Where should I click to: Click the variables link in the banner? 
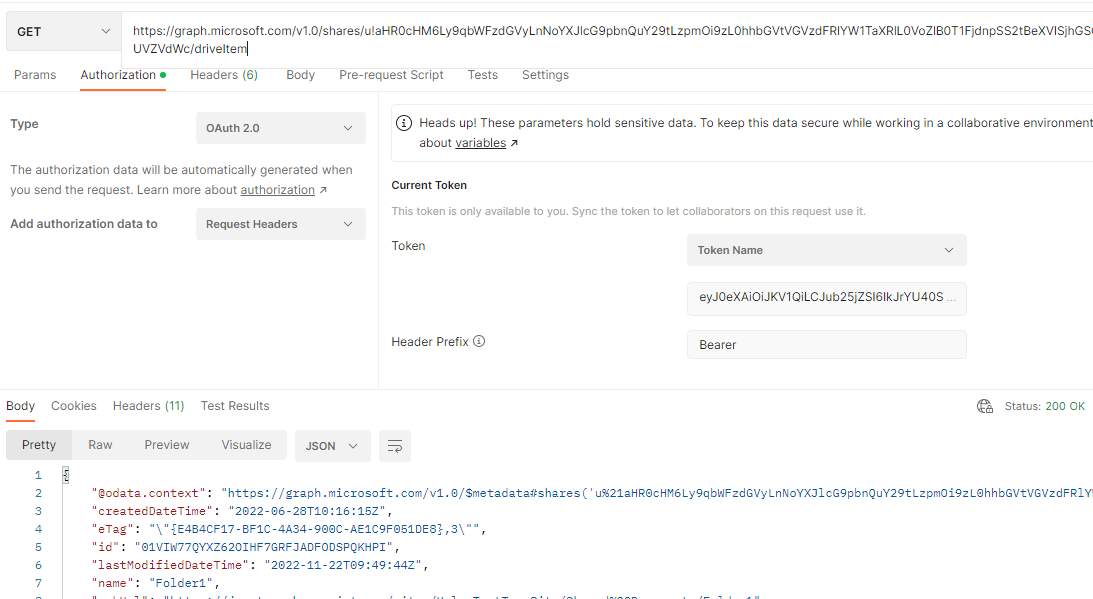tap(481, 142)
